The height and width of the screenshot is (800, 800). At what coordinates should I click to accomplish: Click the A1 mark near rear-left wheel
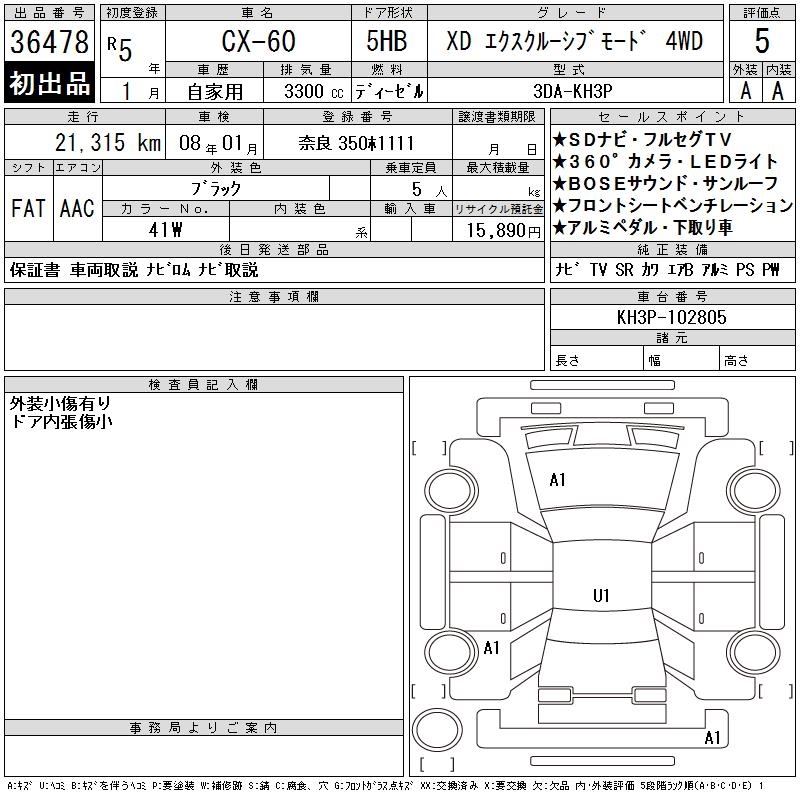coord(491,648)
